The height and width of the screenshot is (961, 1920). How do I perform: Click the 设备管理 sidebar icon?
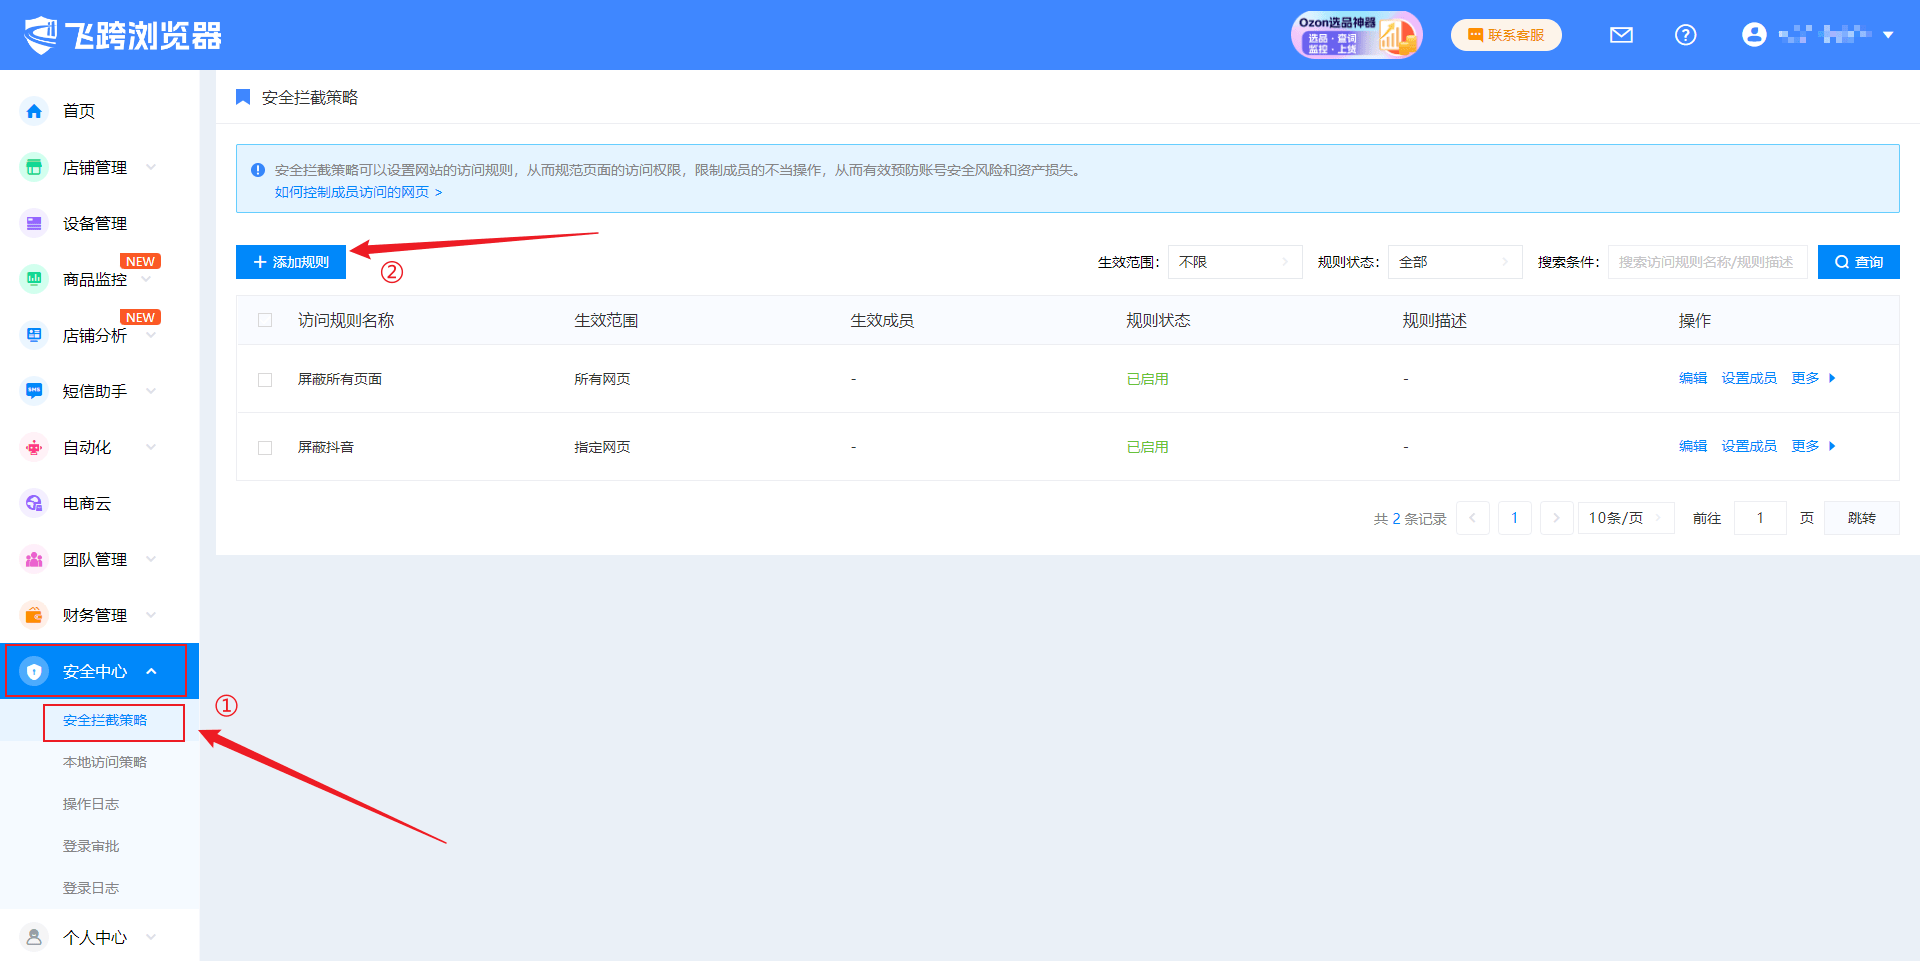click(34, 223)
